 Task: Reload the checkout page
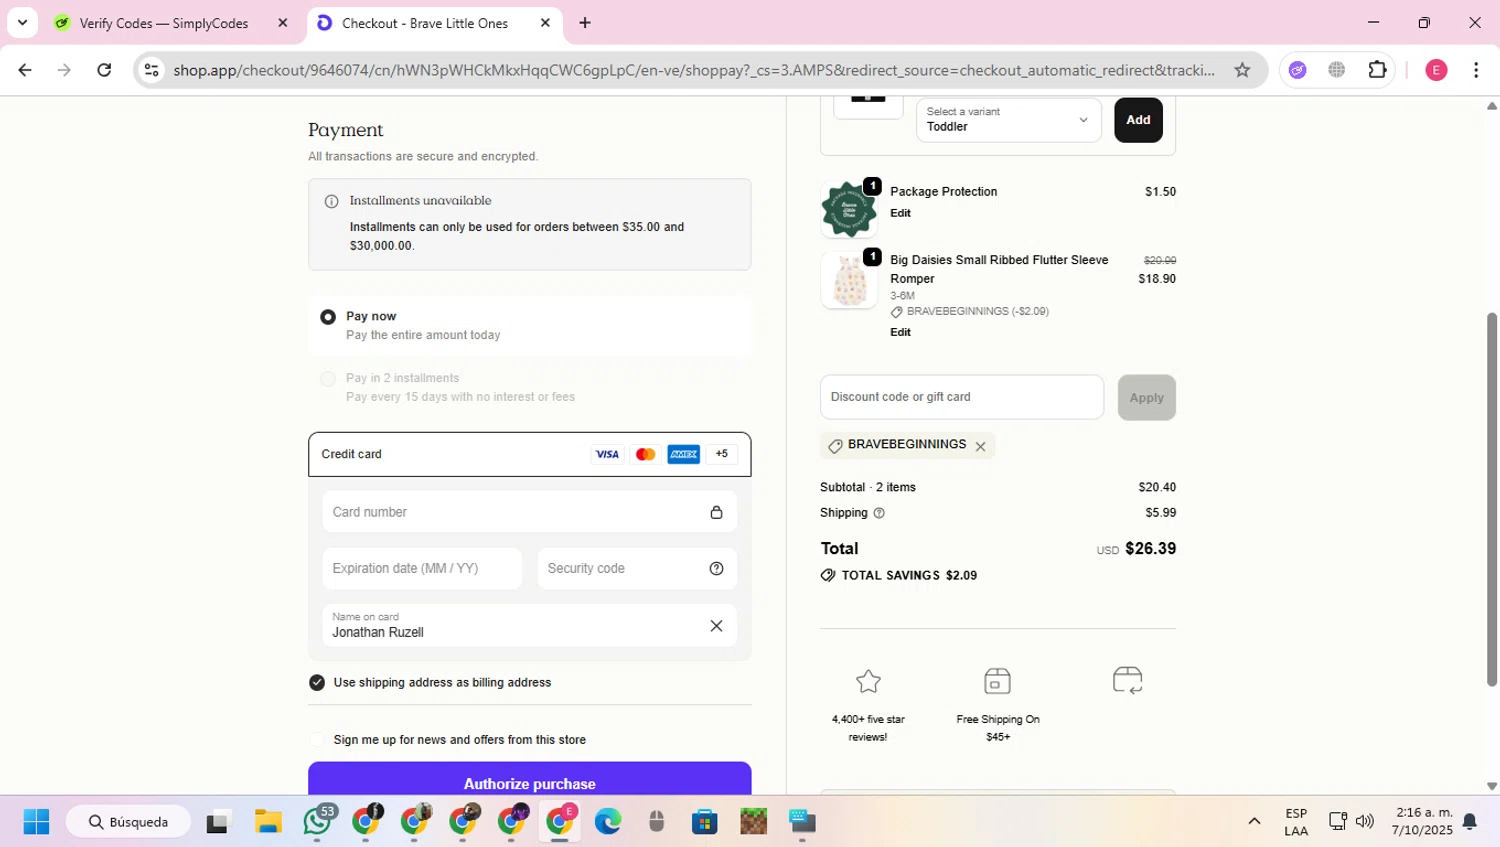pyautogui.click(x=104, y=70)
